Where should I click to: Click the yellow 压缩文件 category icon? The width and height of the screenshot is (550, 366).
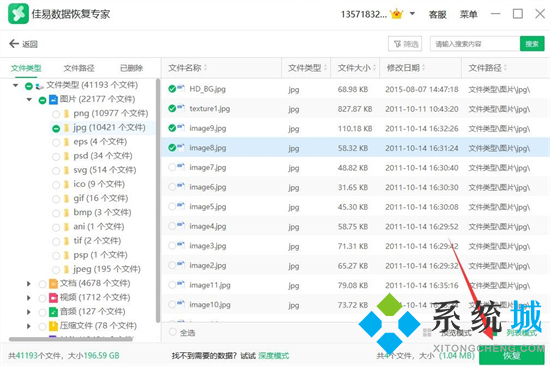click(53, 326)
